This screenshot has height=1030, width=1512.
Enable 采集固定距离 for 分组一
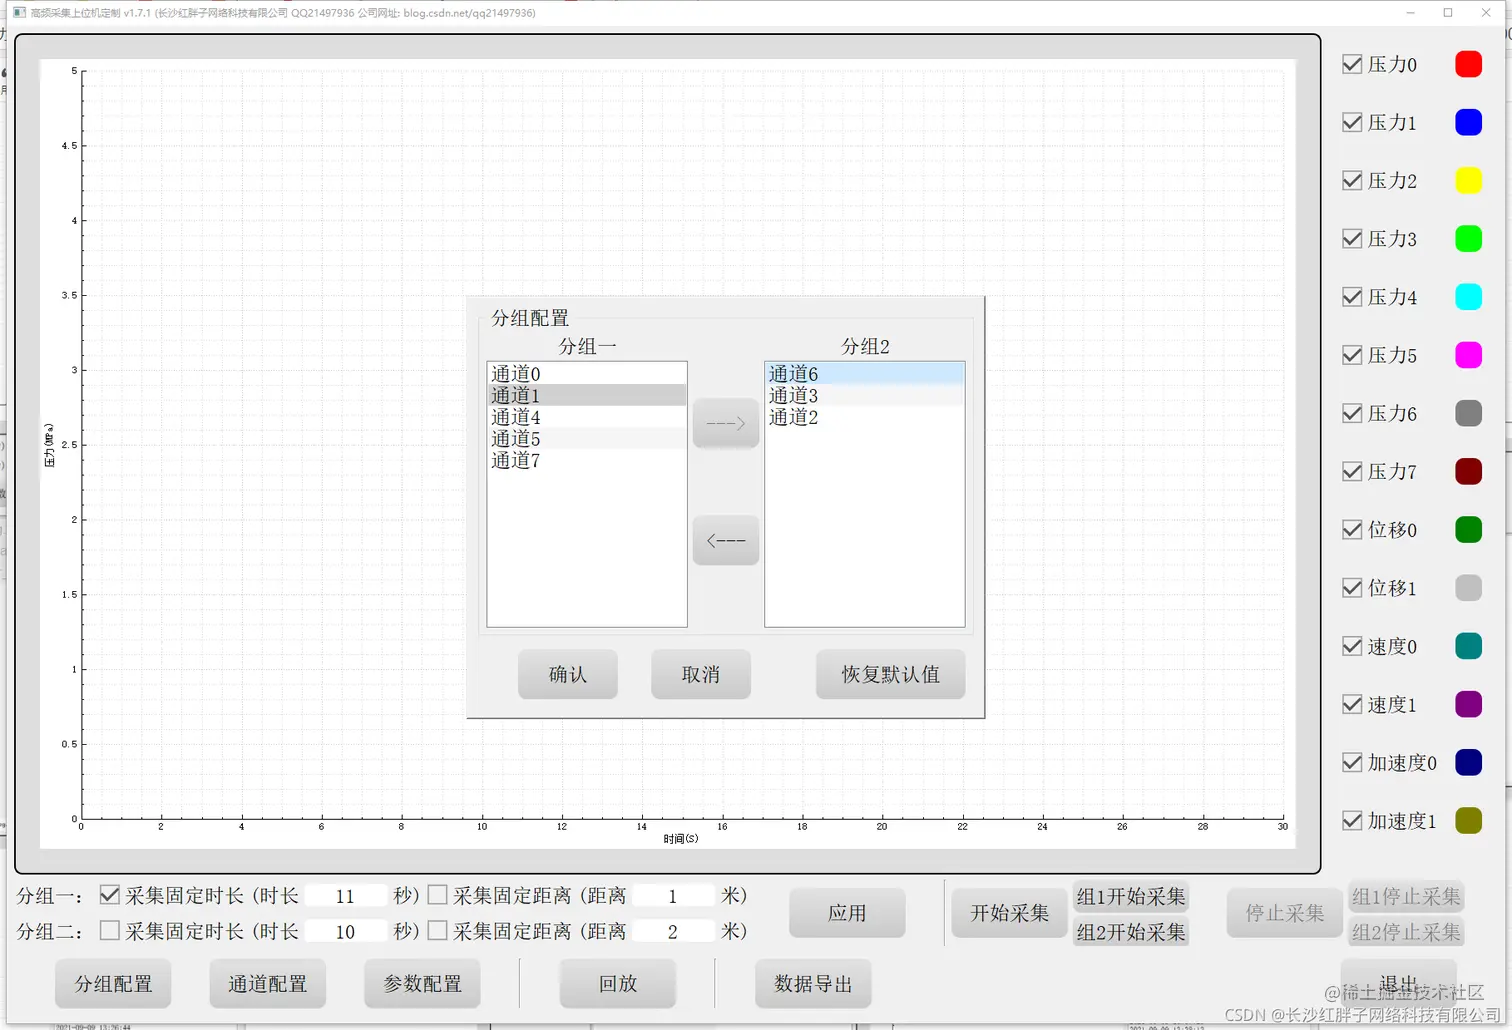point(438,894)
